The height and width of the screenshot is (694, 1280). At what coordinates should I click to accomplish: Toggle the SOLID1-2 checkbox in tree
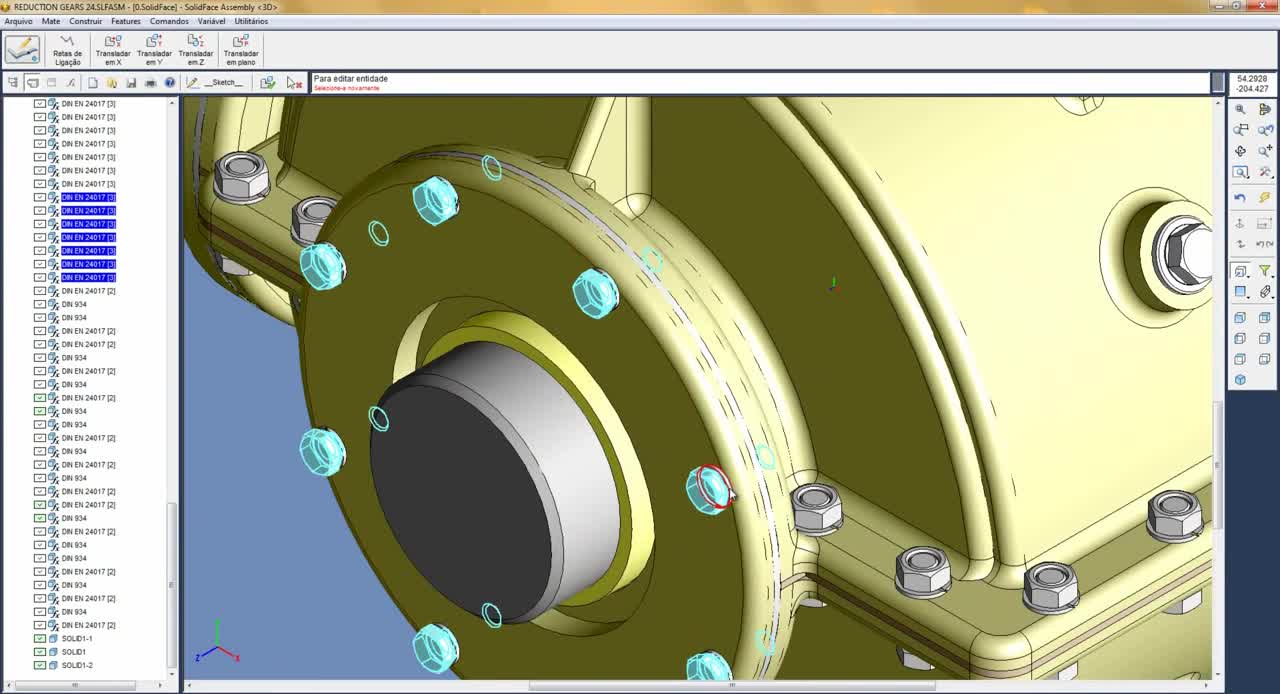point(40,665)
